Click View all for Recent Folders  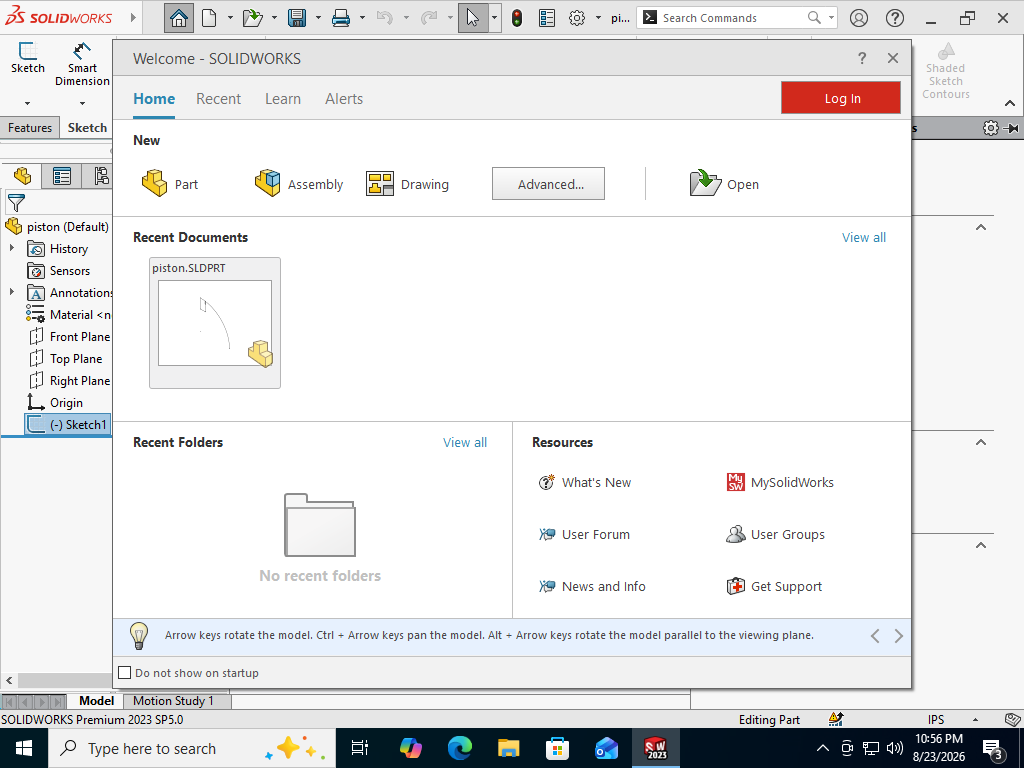point(465,443)
